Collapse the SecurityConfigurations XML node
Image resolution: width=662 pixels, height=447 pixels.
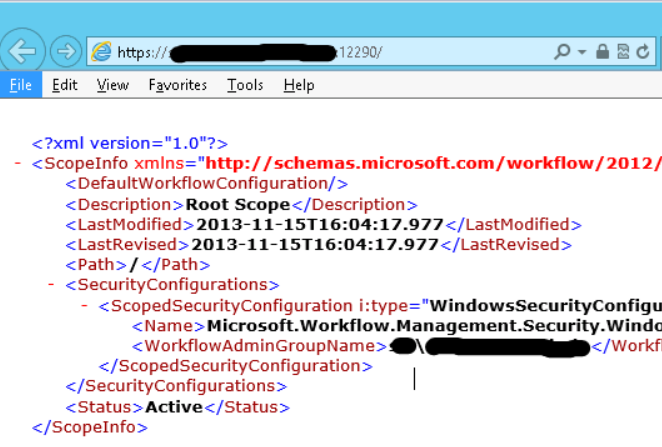[51, 285]
